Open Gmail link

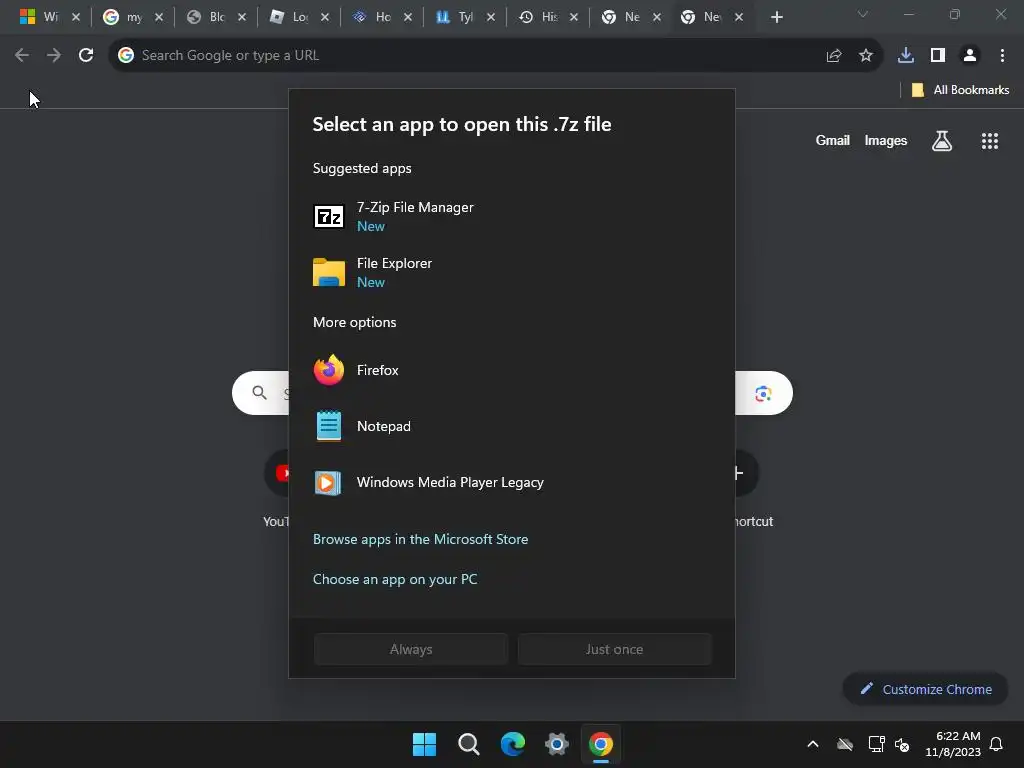[833, 140]
